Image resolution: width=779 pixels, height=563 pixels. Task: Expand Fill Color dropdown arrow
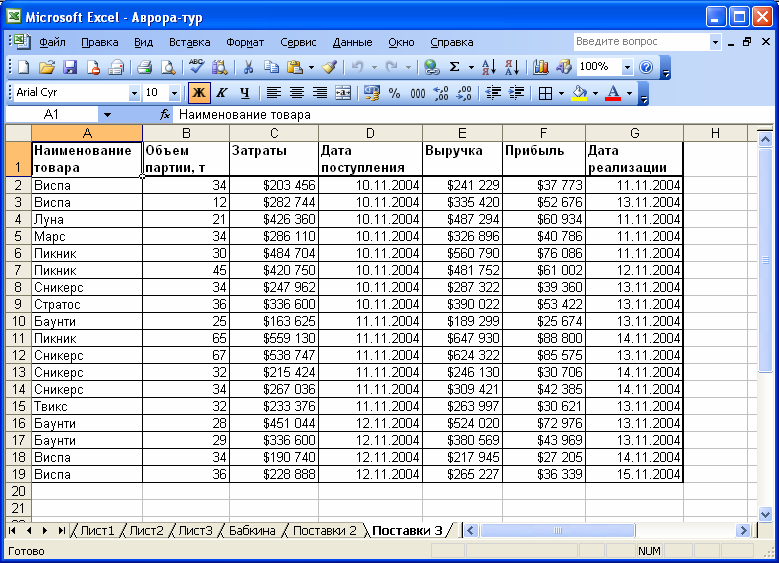[595, 93]
